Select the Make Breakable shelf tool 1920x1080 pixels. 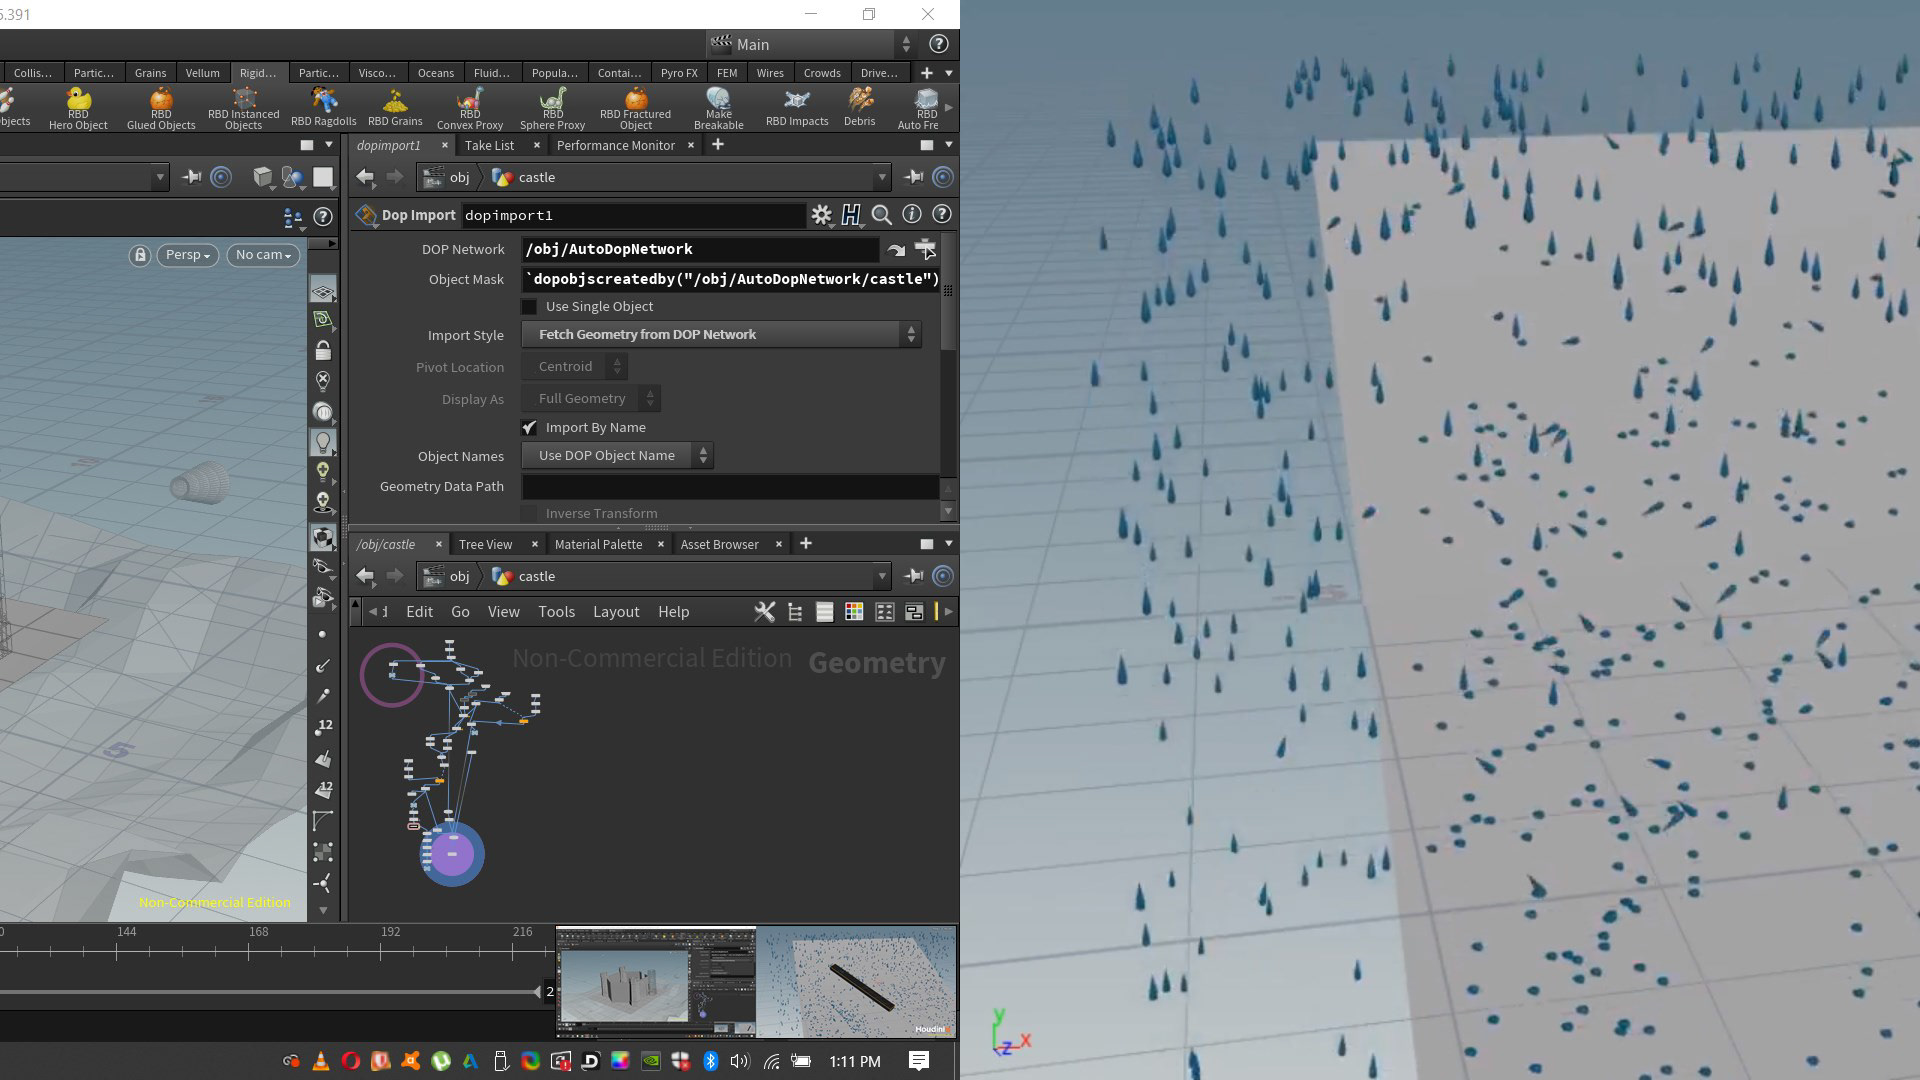(x=718, y=107)
